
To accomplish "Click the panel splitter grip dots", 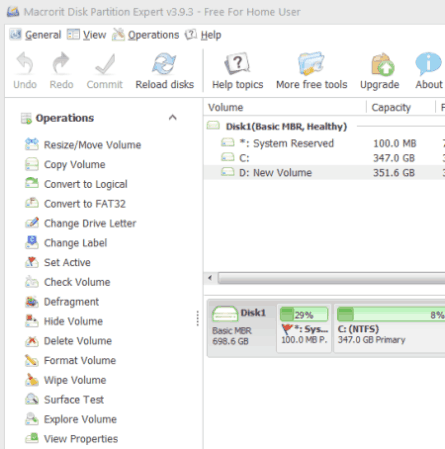I will [x=198, y=318].
